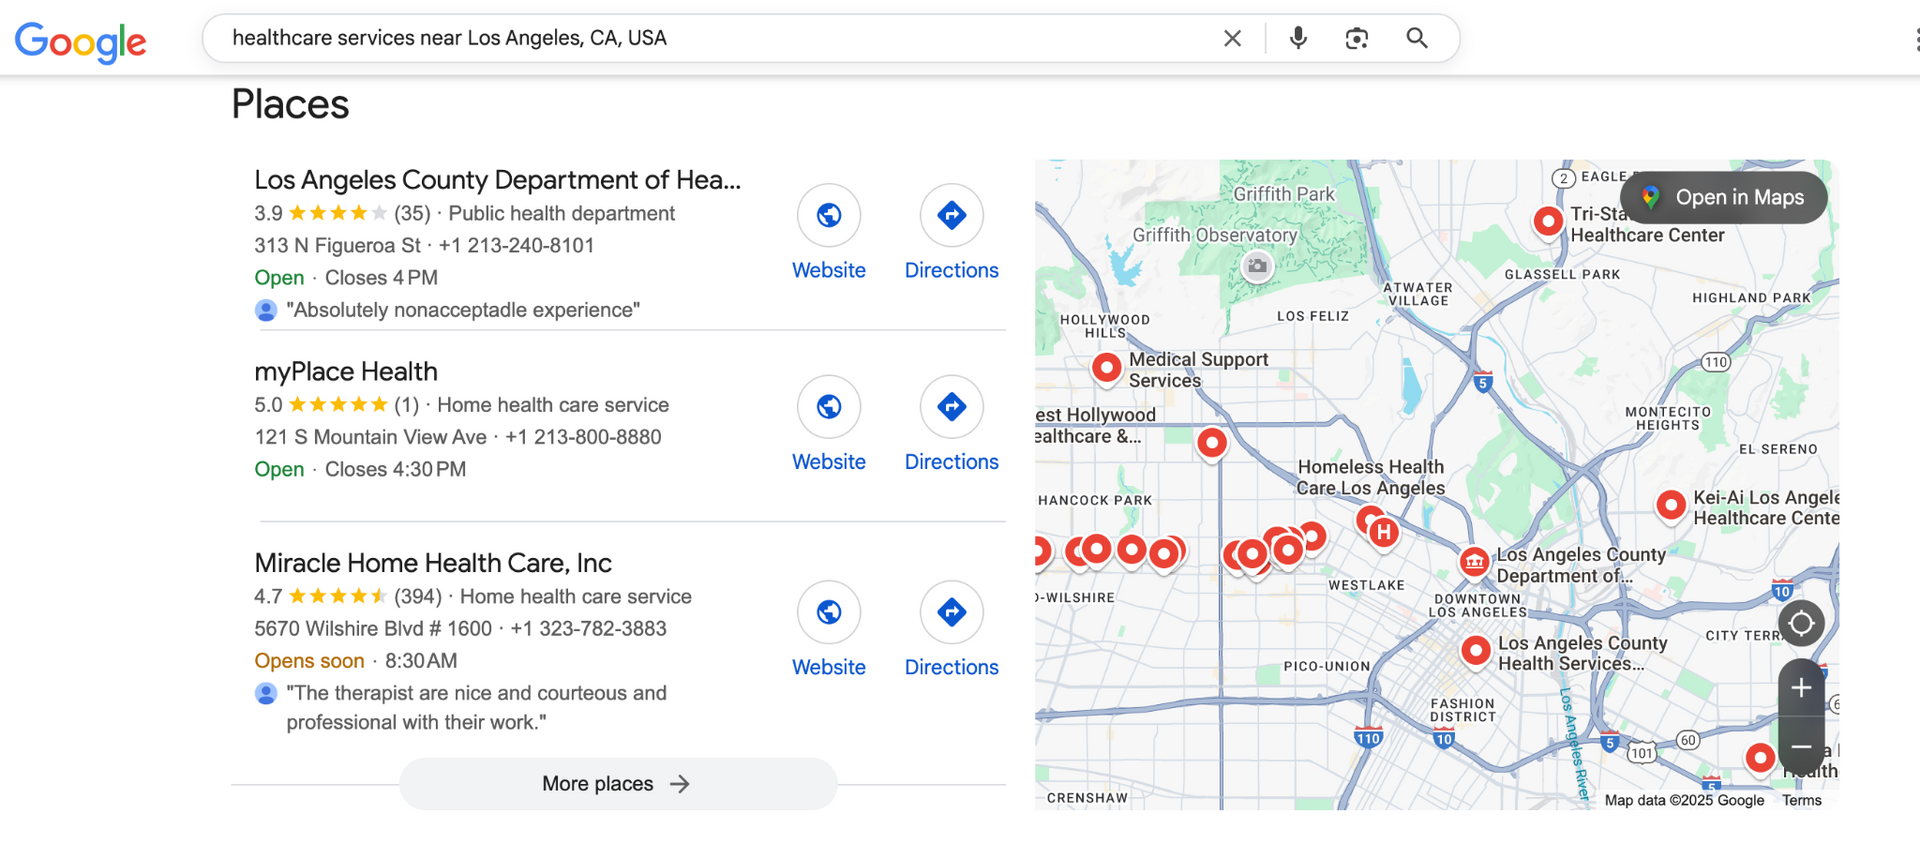The height and width of the screenshot is (847, 1920).
Task: Click Open in Maps button
Action: tap(1724, 197)
